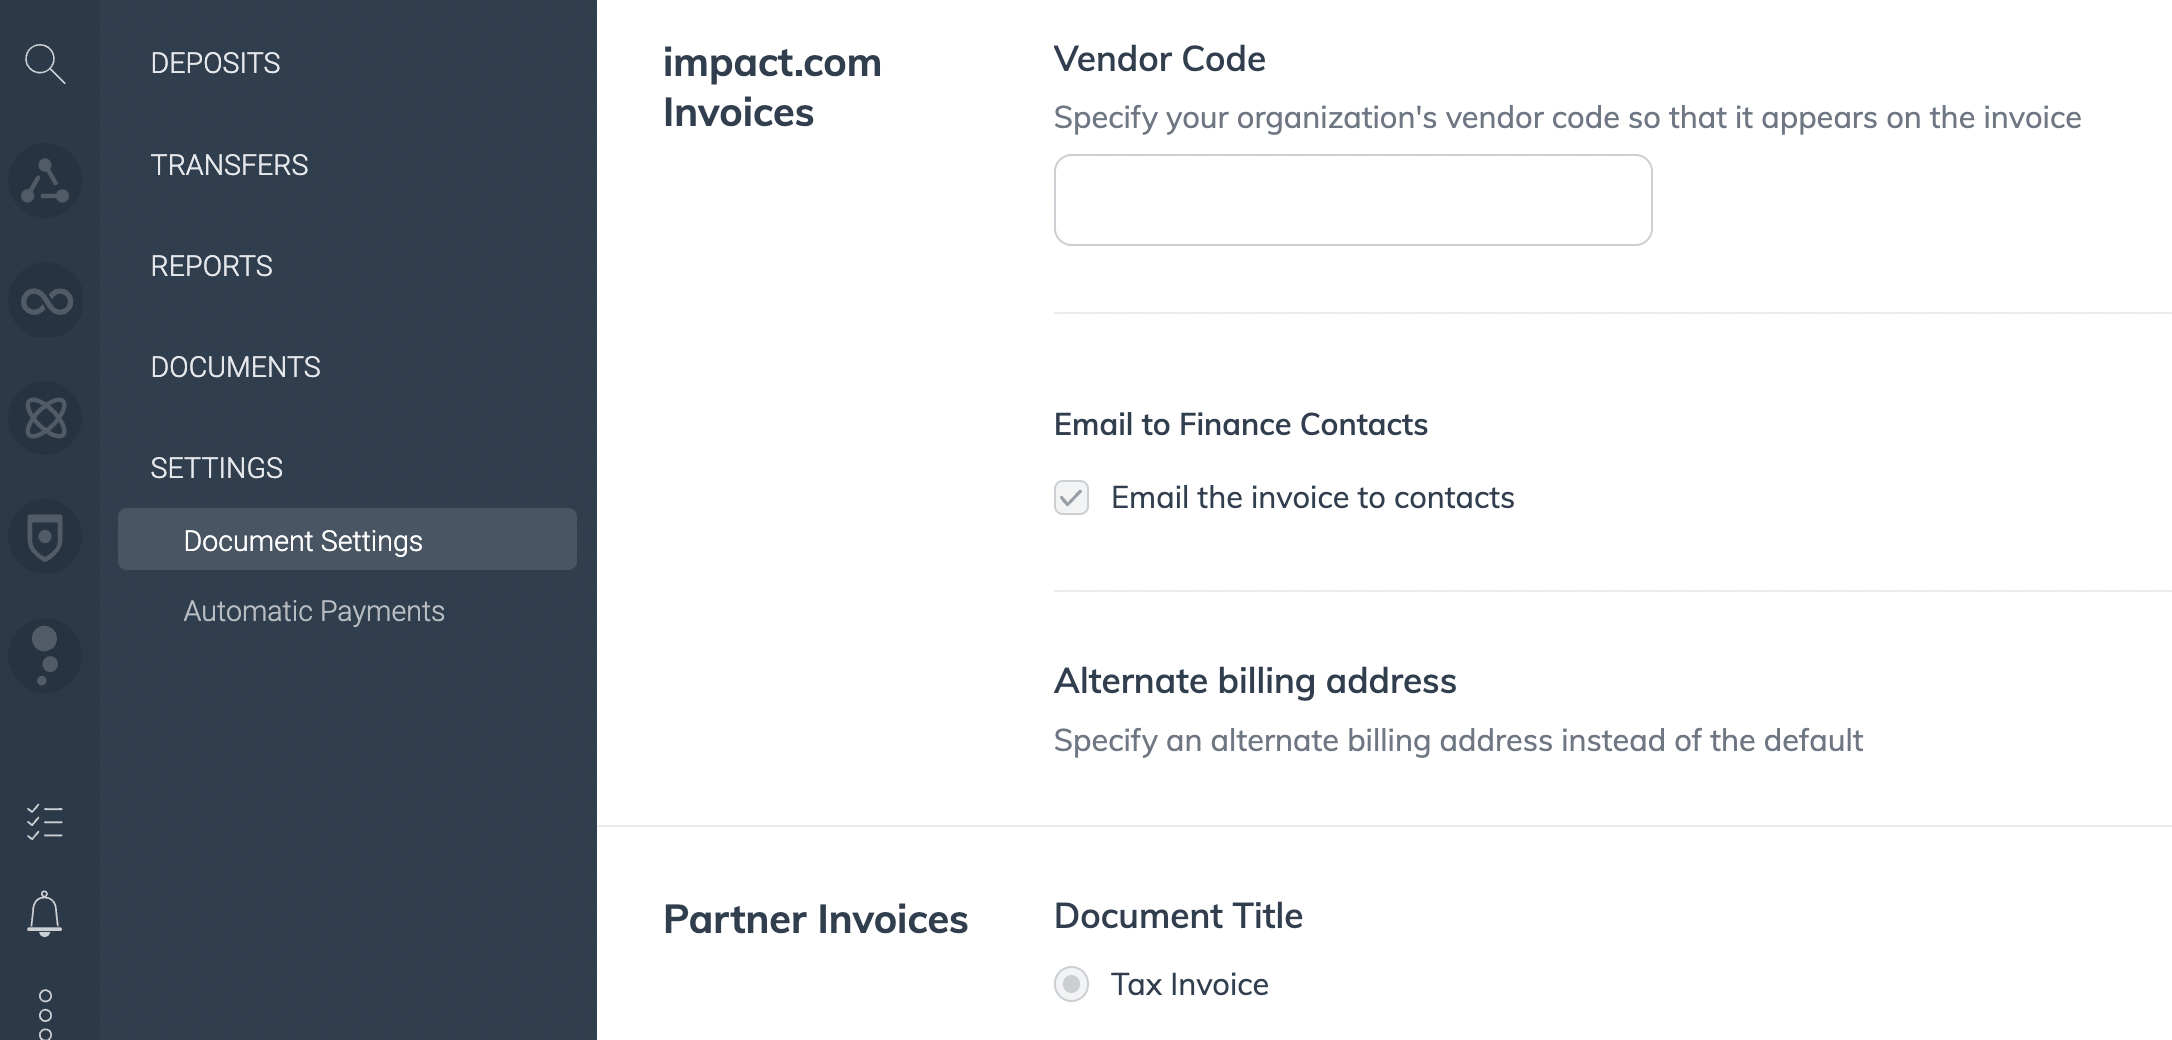The height and width of the screenshot is (1040, 2172).
Task: Click the Vendor Code input field
Action: click(1352, 200)
